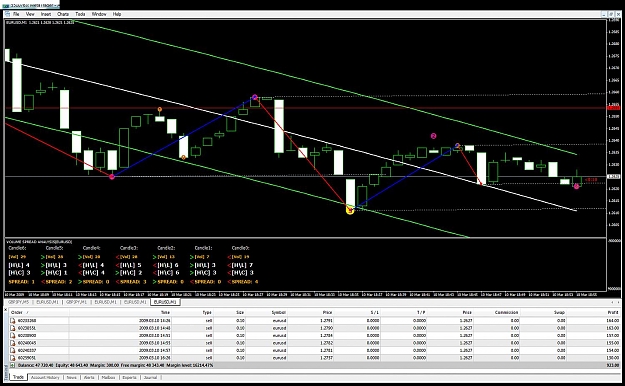The height and width of the screenshot is (386, 625).
Task: Click the profit value 164.00
Action: point(613,320)
